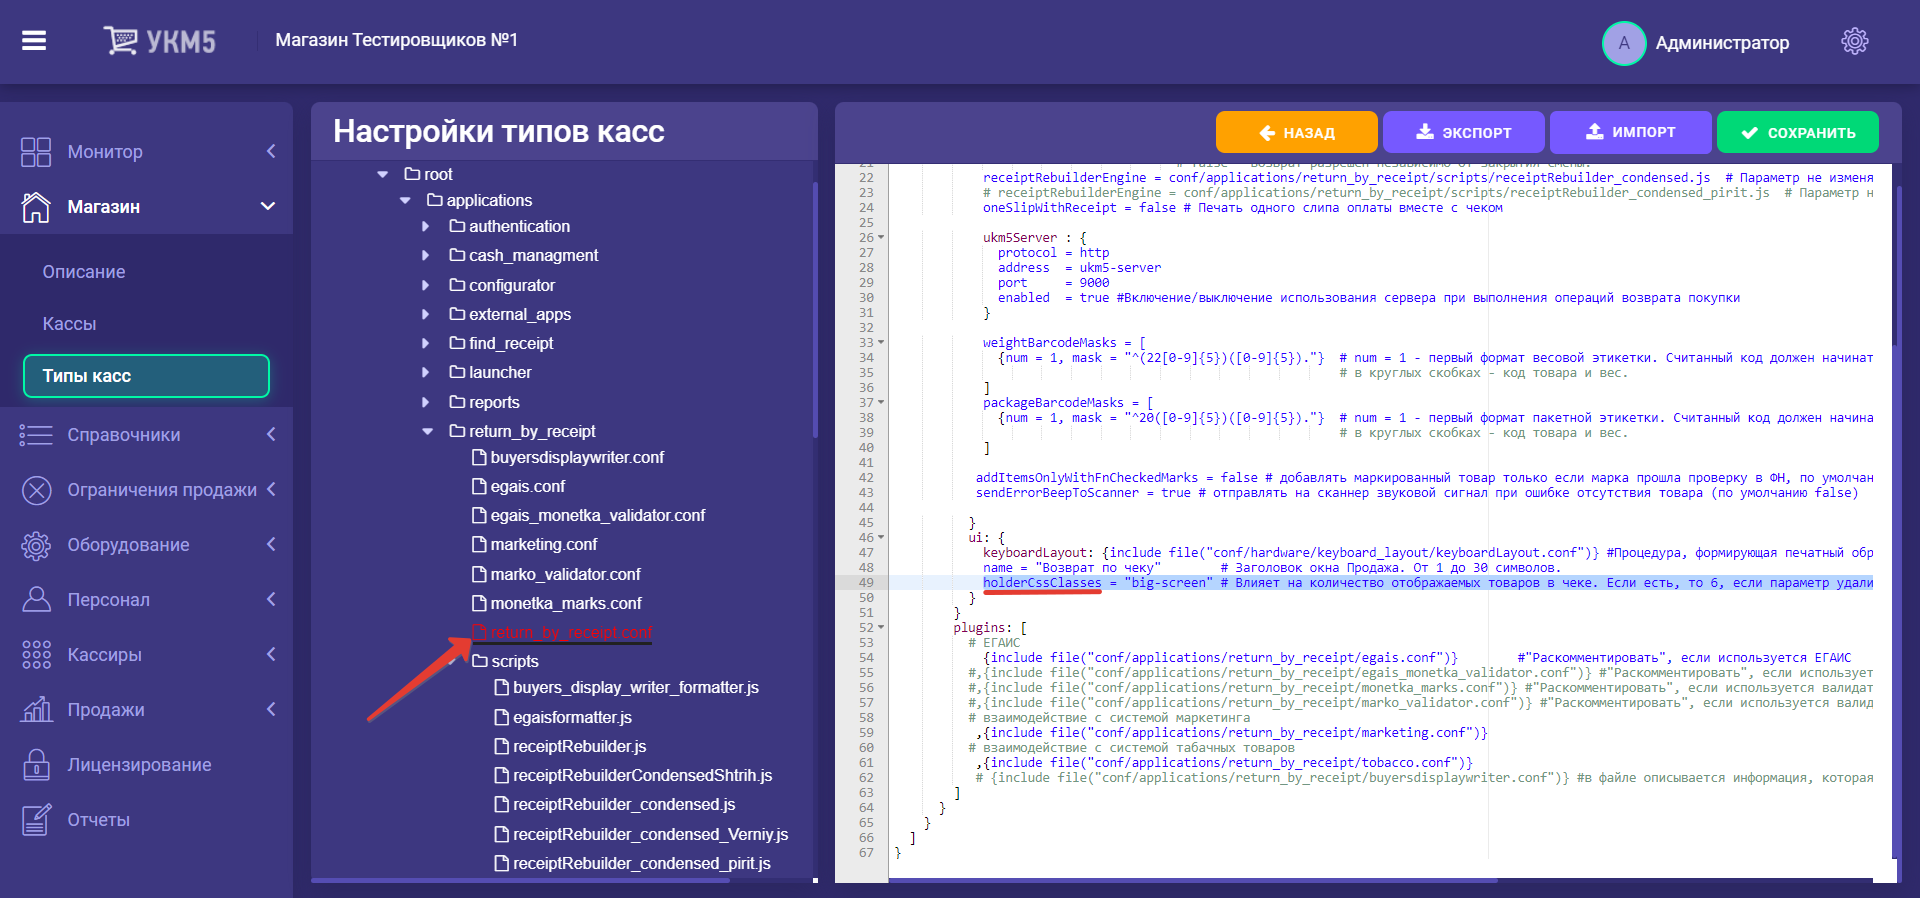This screenshot has height=898, width=1920.
Task: Open return_by_receipt.conf file
Action: [x=571, y=632]
